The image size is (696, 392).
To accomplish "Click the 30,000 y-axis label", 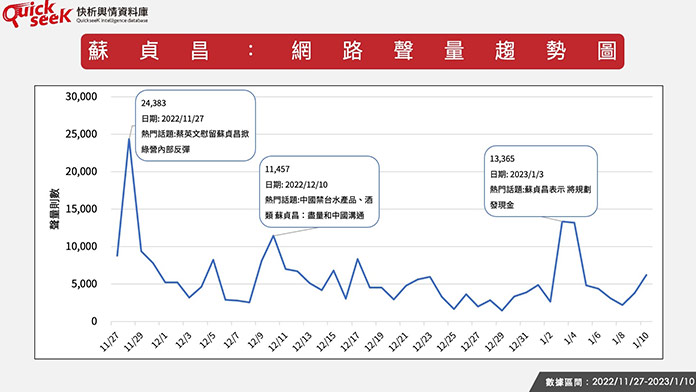I will (x=81, y=96).
